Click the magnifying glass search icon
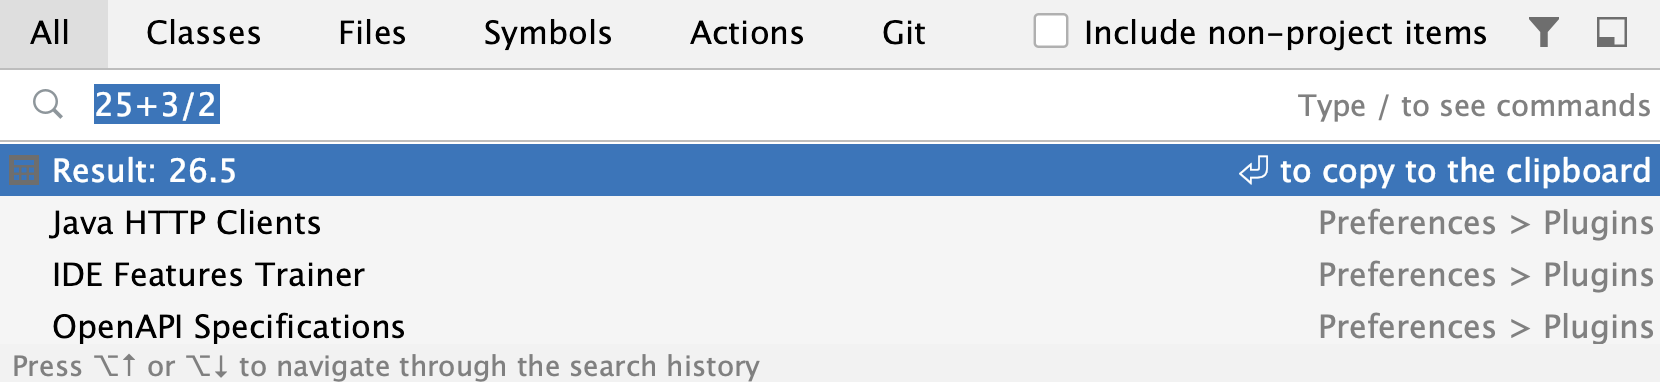 tap(47, 104)
